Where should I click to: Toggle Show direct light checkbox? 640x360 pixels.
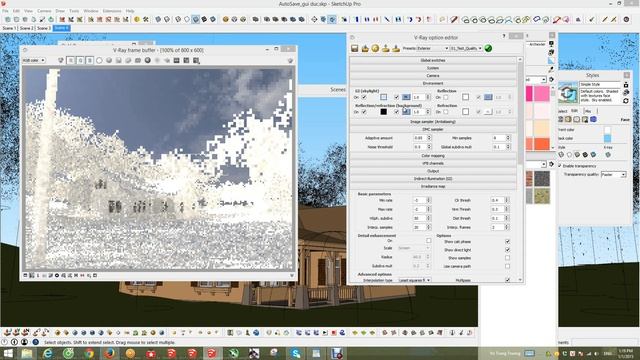pyautogui.click(x=507, y=250)
